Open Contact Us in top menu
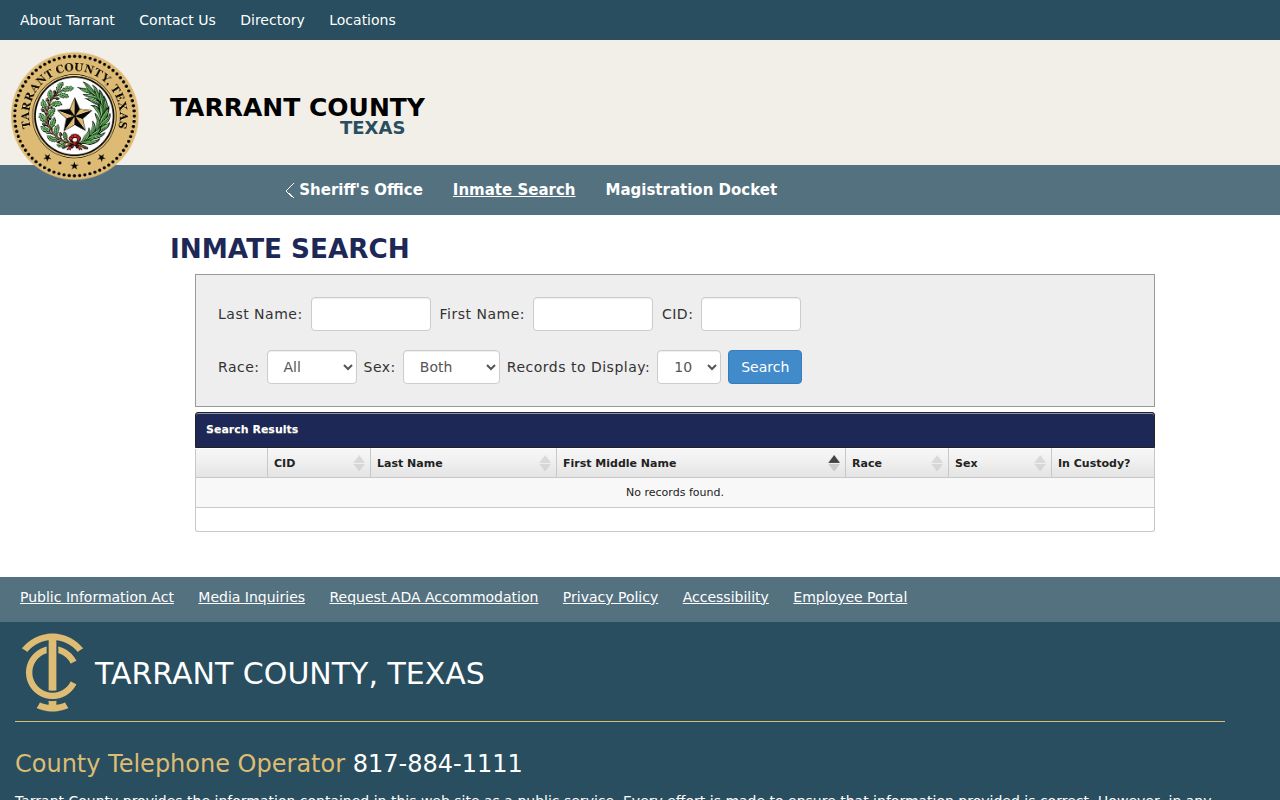 (177, 20)
